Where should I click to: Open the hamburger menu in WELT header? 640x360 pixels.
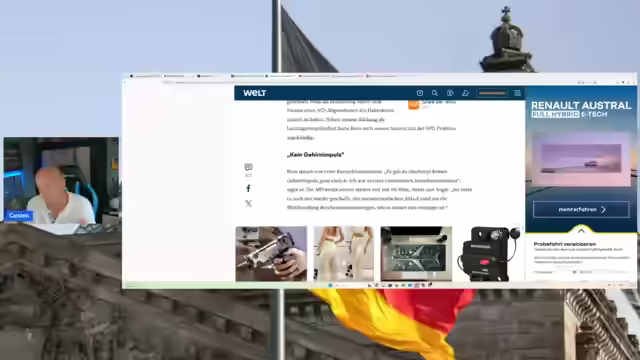(x=517, y=93)
